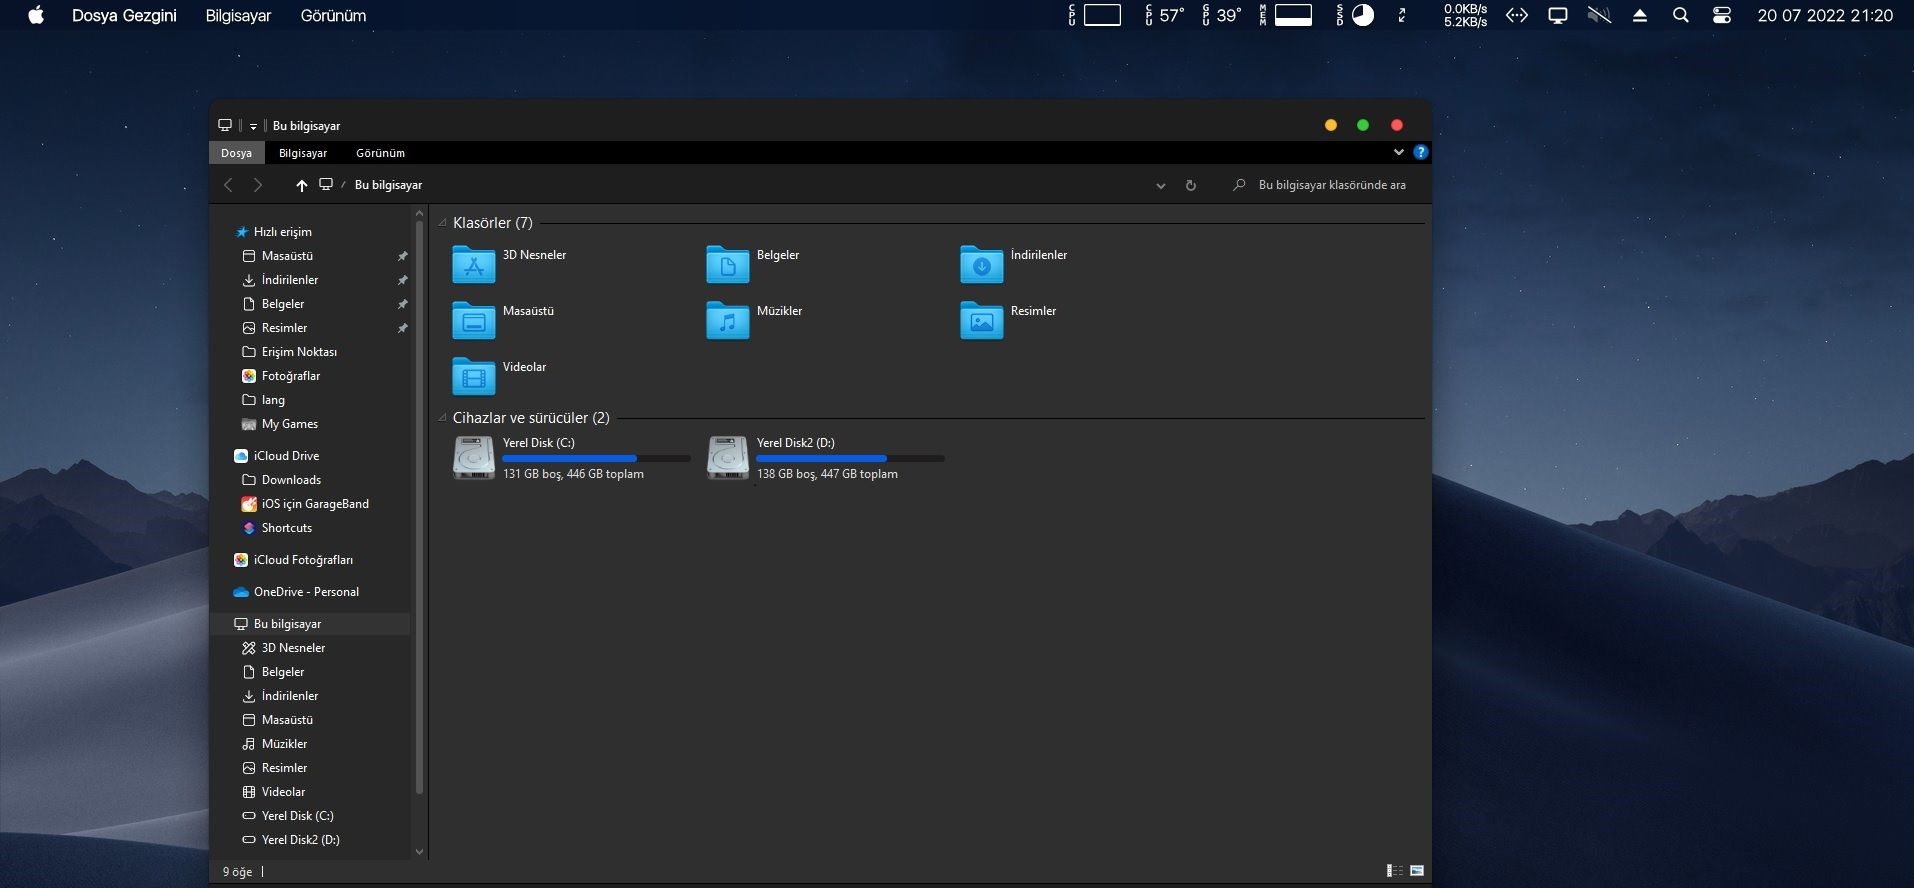Select iCloud Drive in the sidebar
This screenshot has width=1914, height=888.
click(x=286, y=456)
